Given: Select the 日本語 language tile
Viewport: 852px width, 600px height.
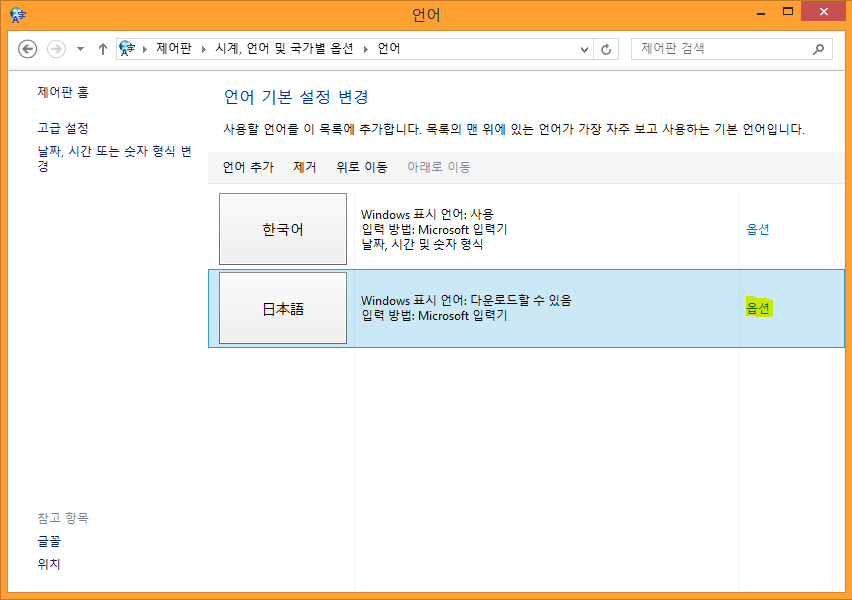Looking at the screenshot, I should (283, 308).
